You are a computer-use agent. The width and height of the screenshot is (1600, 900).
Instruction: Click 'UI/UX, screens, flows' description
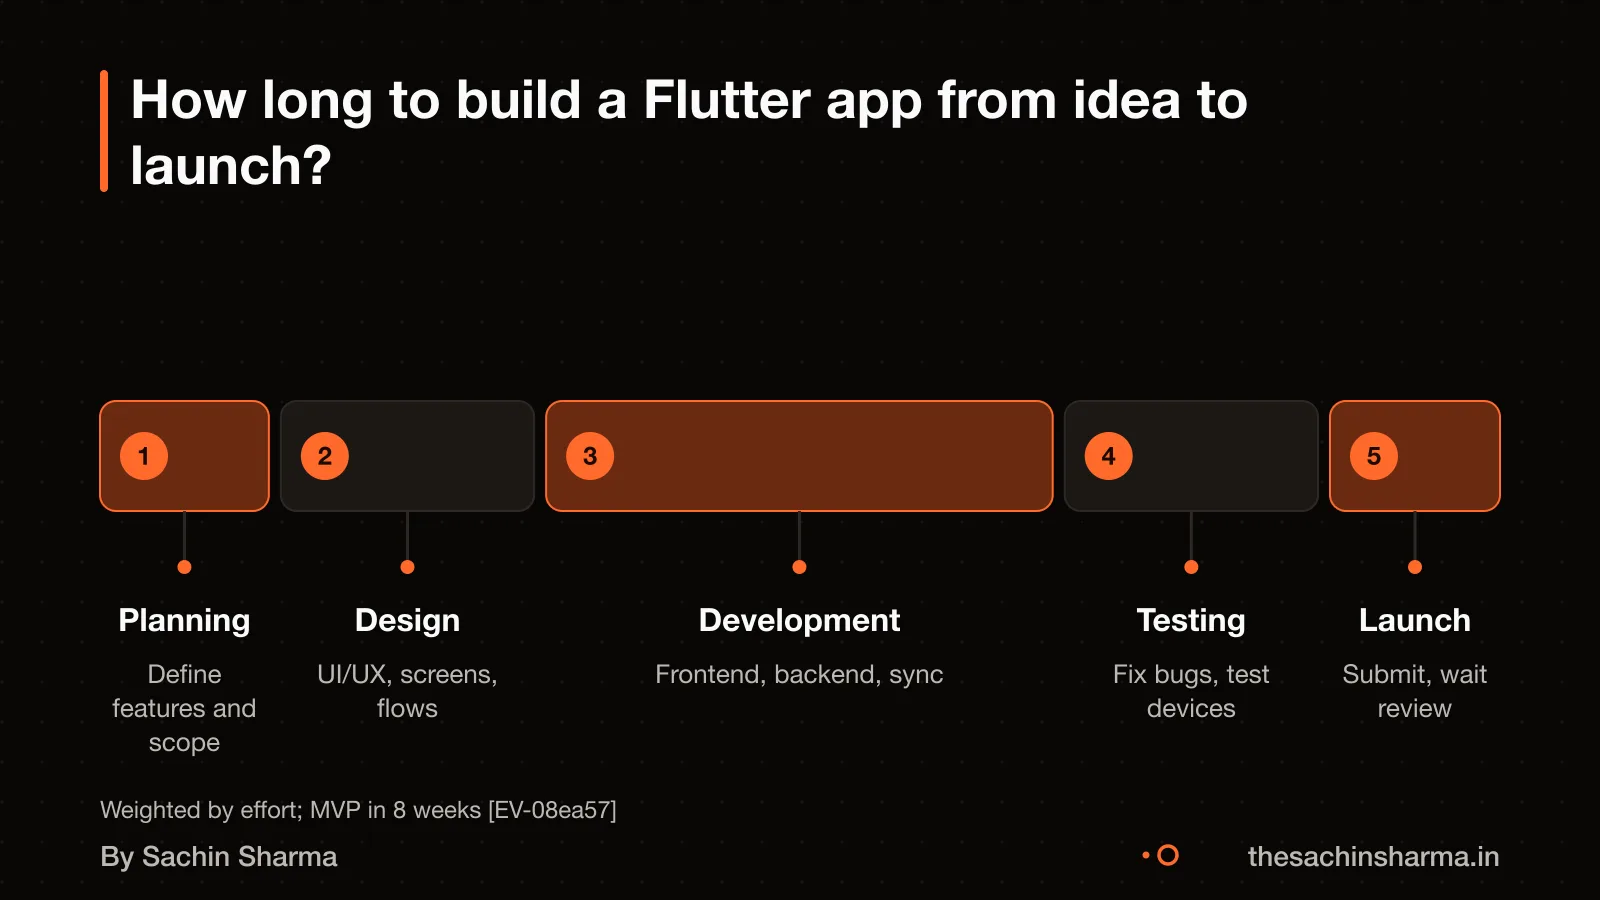(407, 691)
